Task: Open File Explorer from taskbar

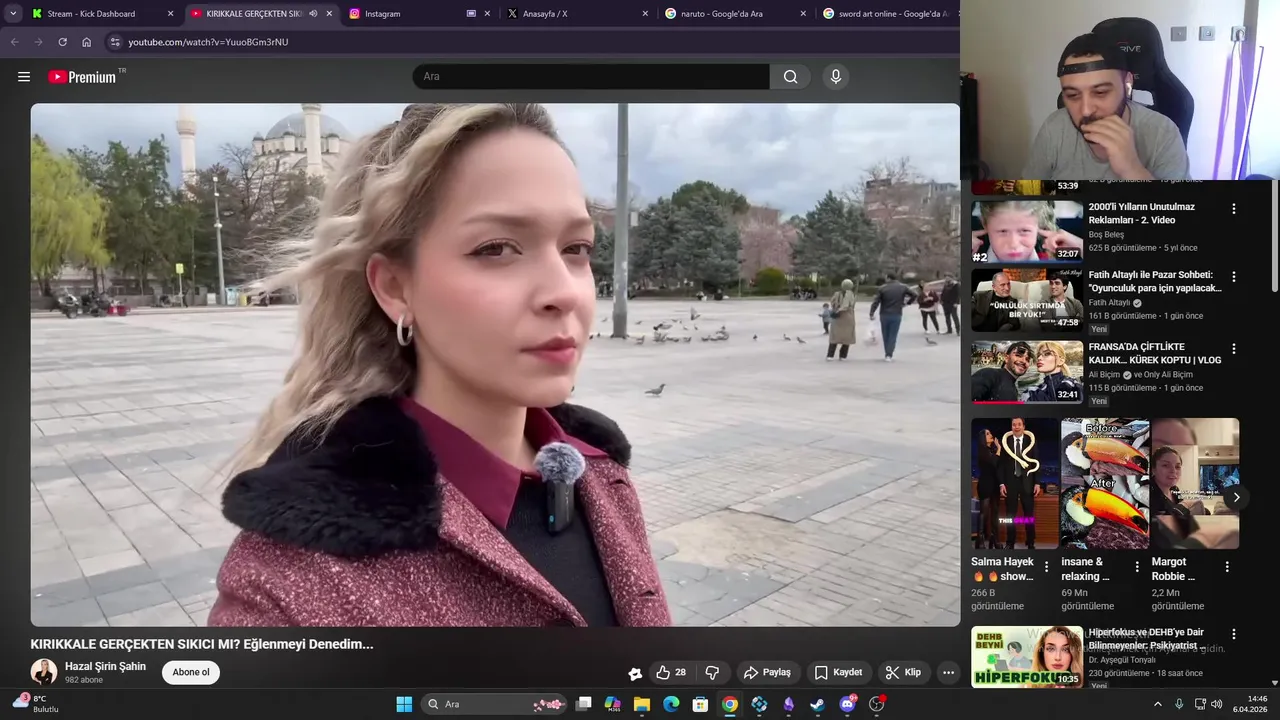Action: (642, 704)
